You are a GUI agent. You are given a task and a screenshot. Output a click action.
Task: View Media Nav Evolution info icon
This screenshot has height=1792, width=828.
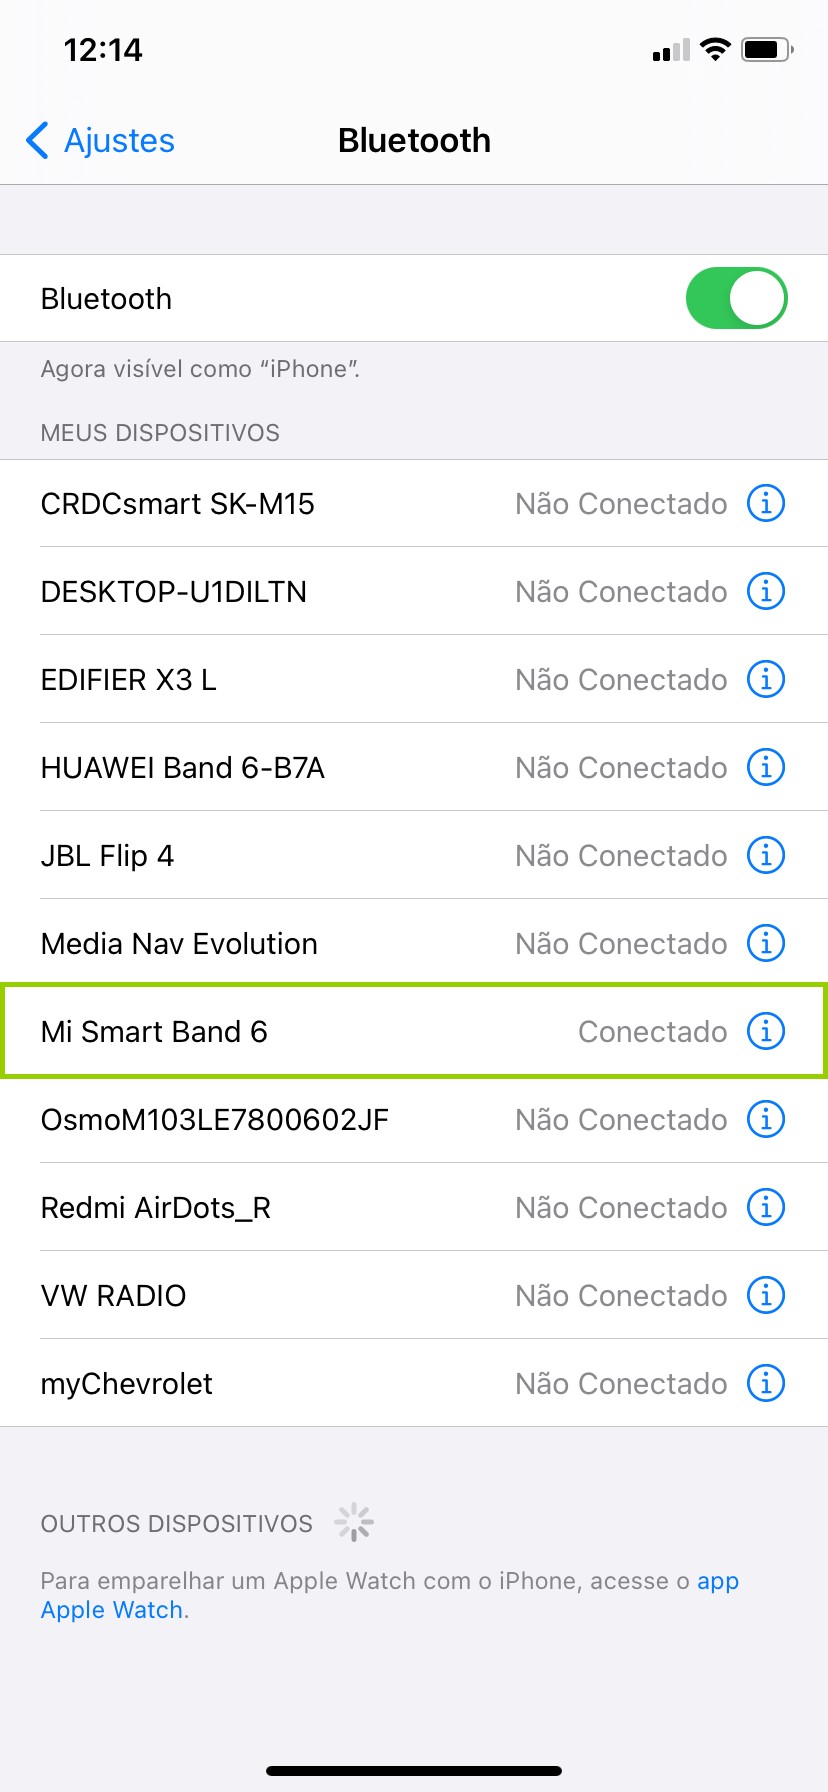pos(766,943)
